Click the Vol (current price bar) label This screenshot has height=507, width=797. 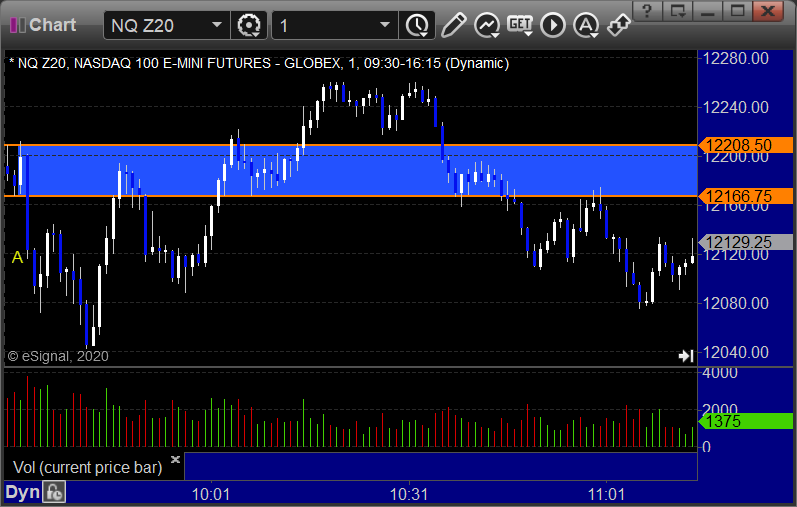tap(87, 467)
